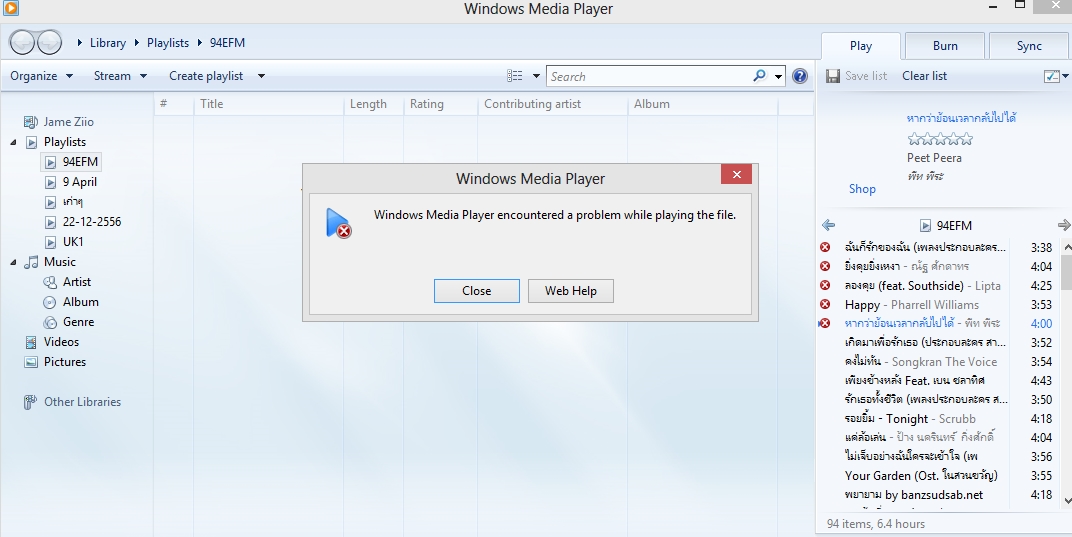Click the list options checkmark icon
1072x537 pixels.
[x=1051, y=77]
